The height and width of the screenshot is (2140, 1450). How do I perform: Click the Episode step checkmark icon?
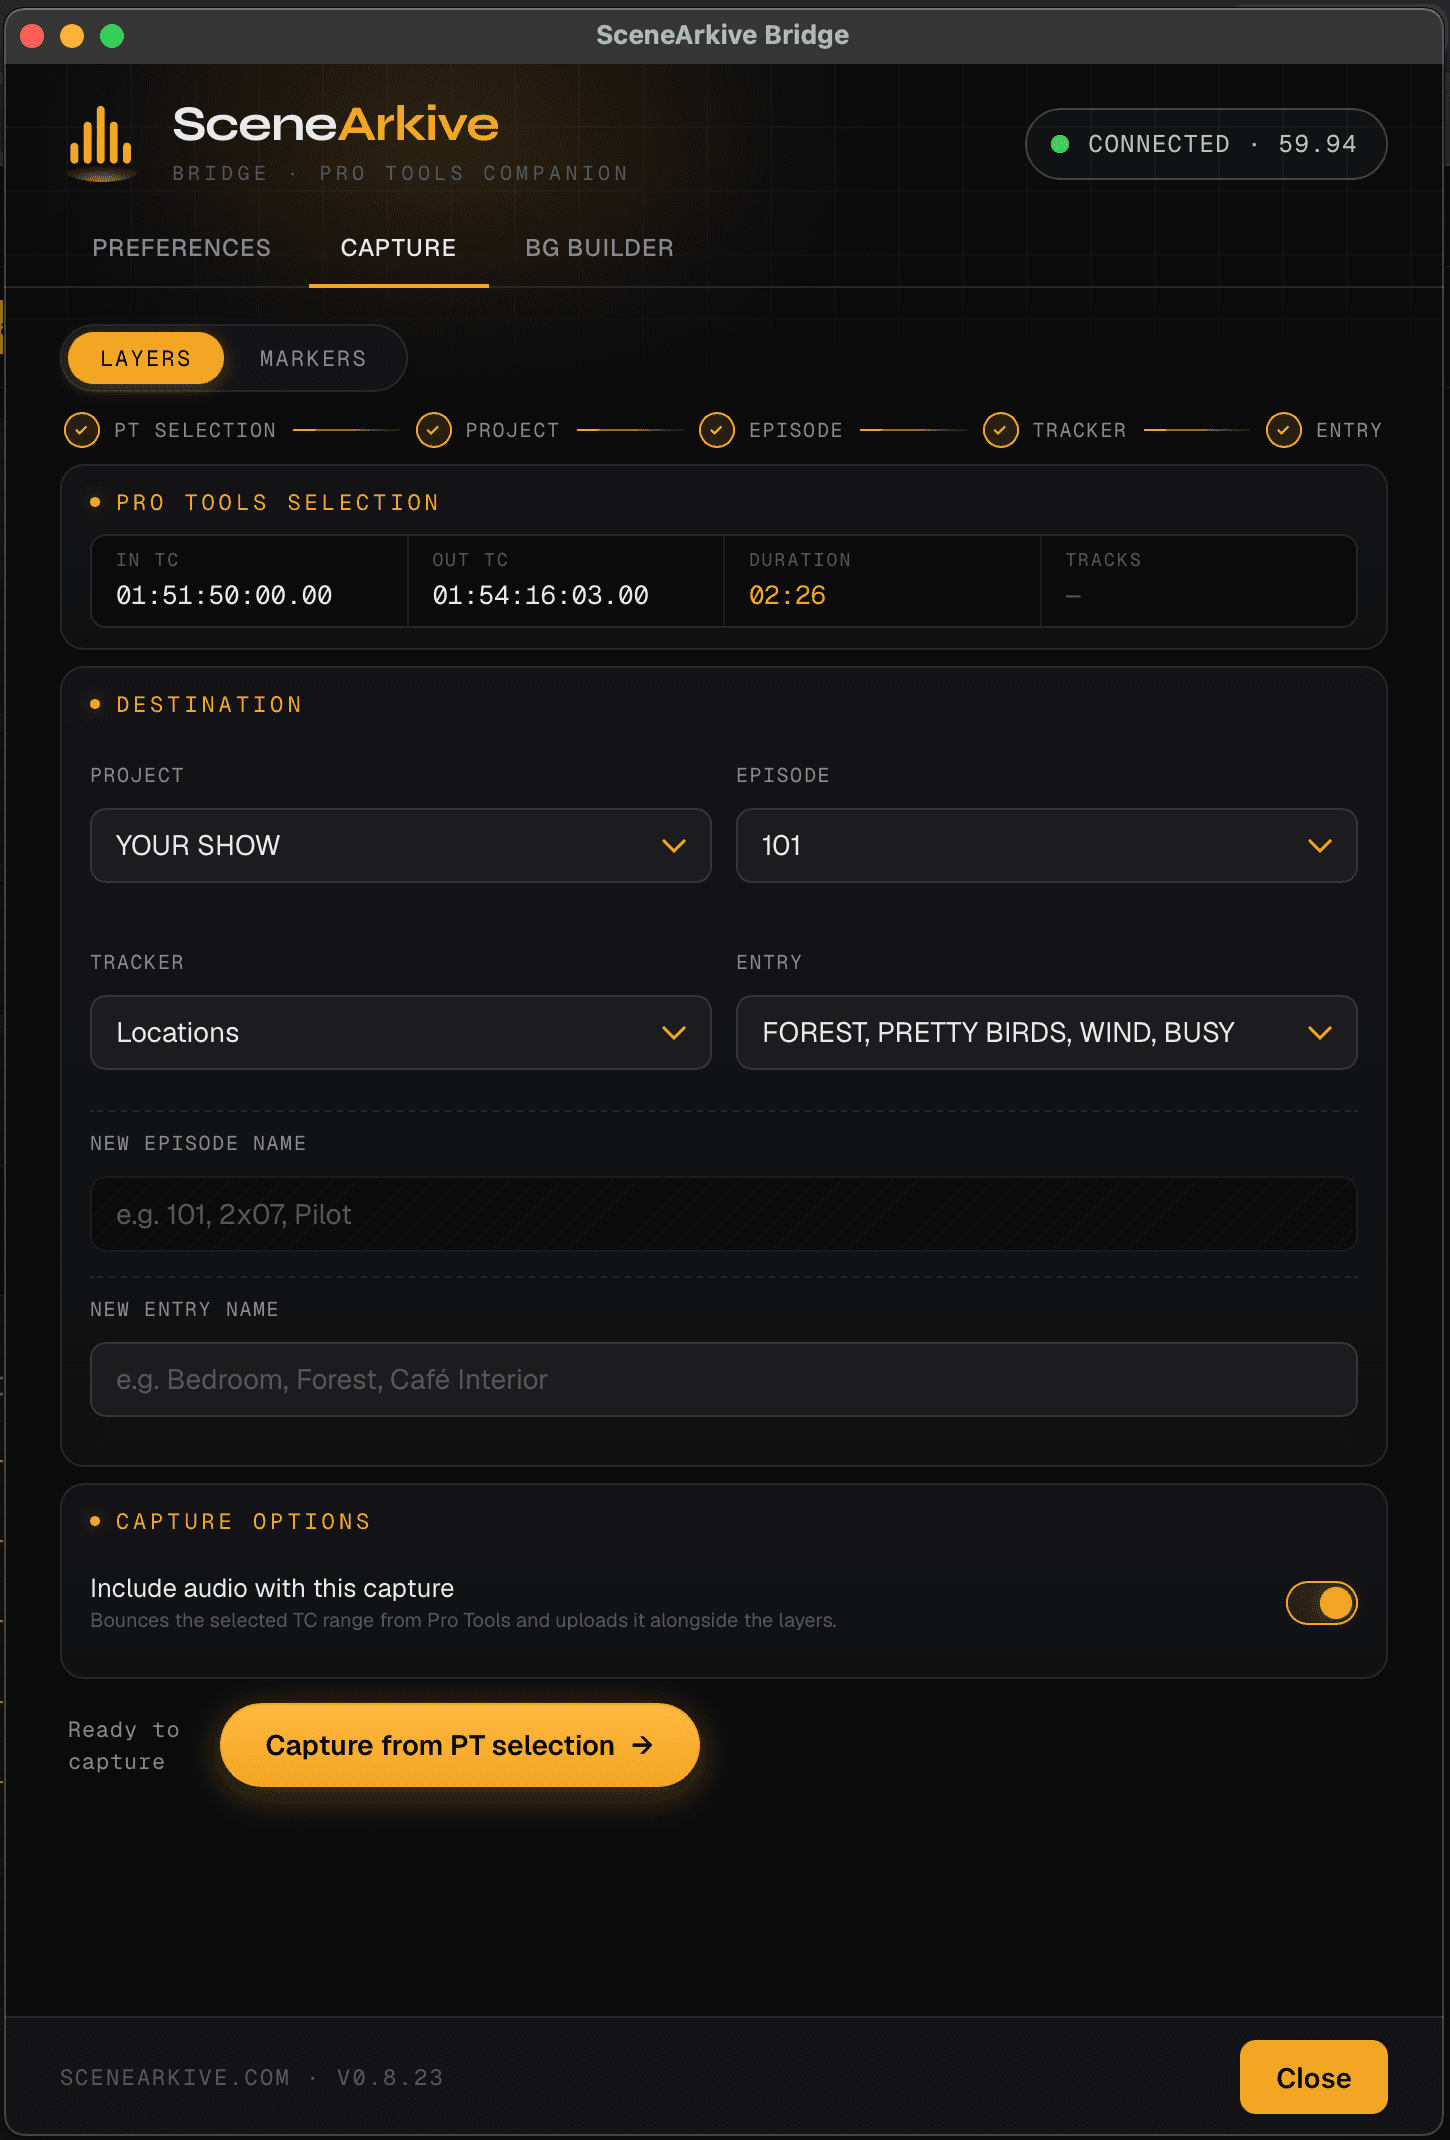717,430
